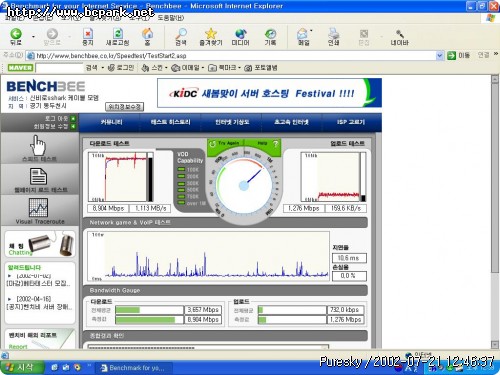The image size is (500, 375).
Task: Open the Naver toolbar search dropdown arrow
Action: click(x=103, y=68)
